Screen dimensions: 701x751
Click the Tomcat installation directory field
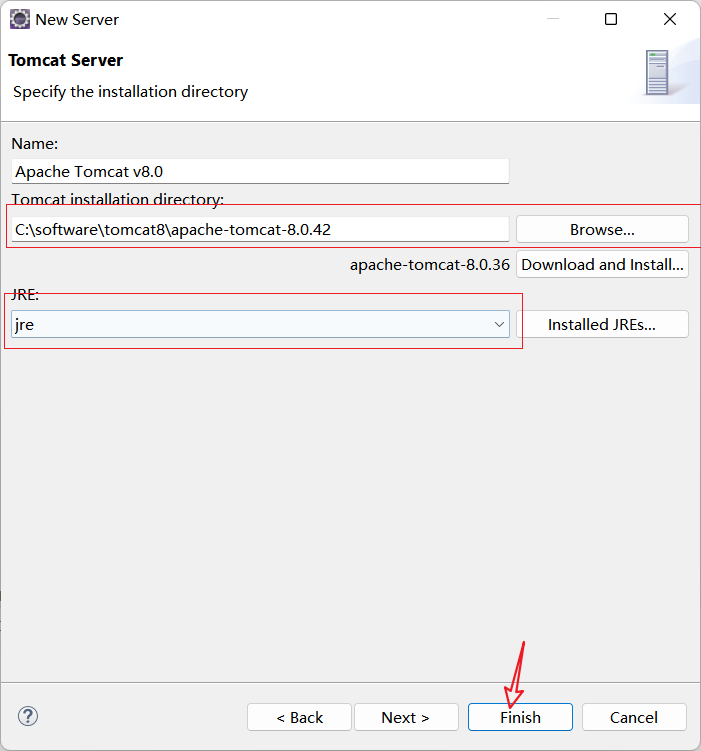(260, 229)
